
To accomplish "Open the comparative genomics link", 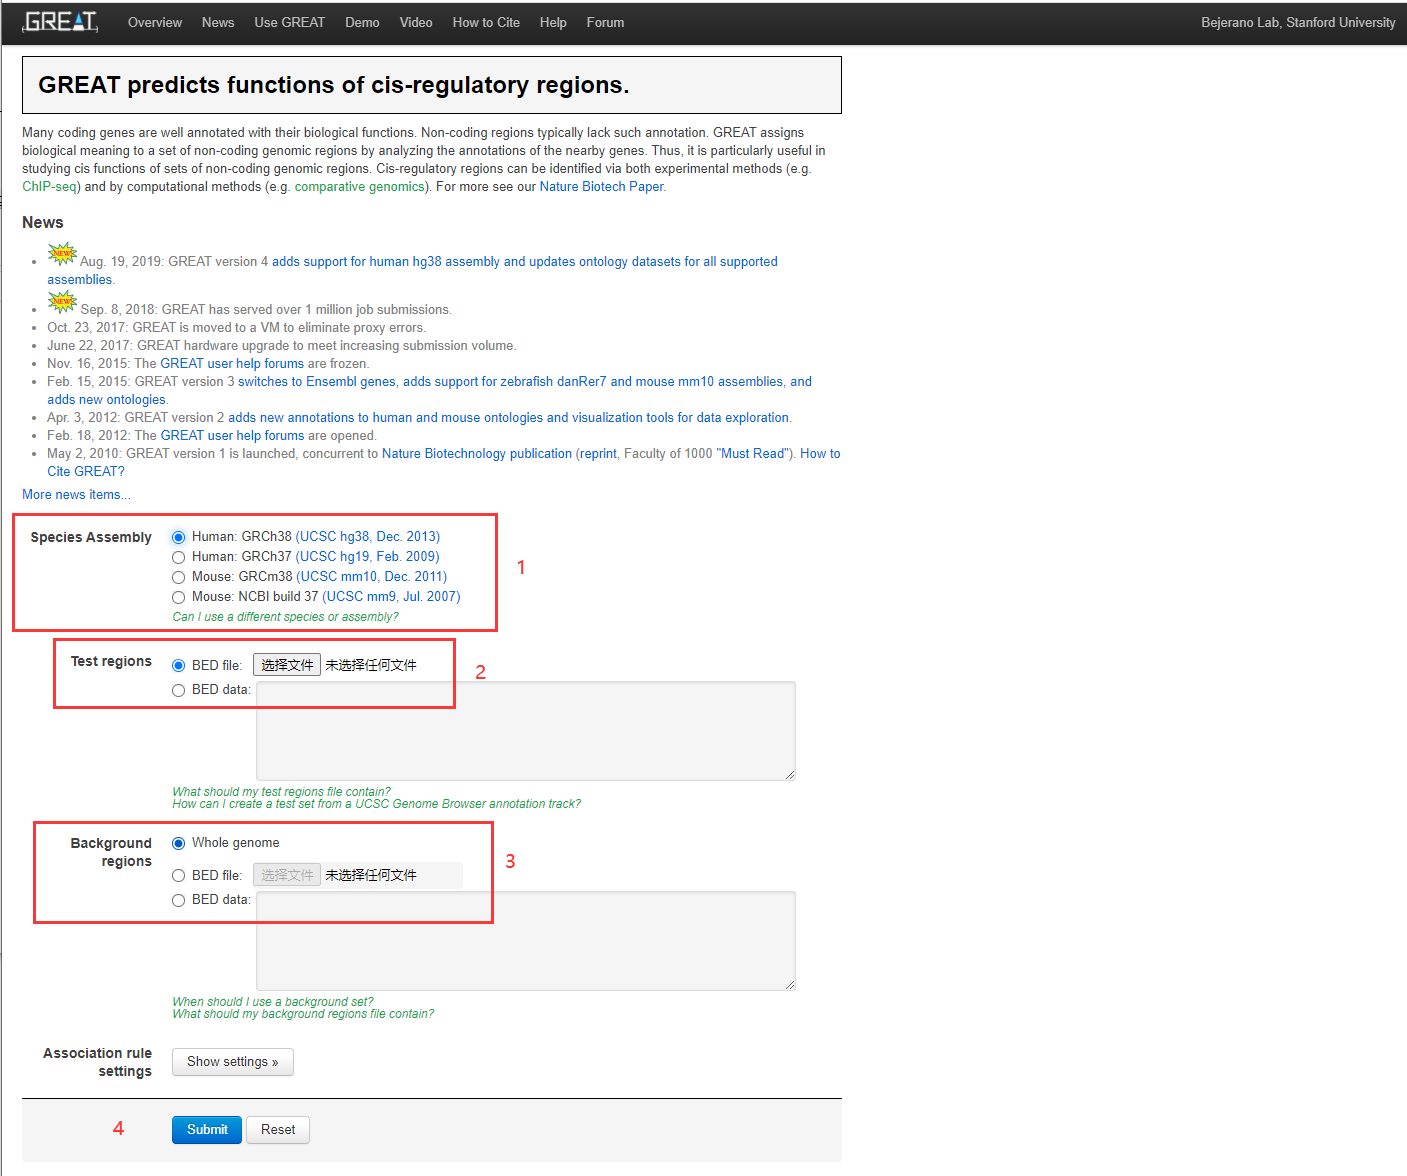I will (x=360, y=187).
